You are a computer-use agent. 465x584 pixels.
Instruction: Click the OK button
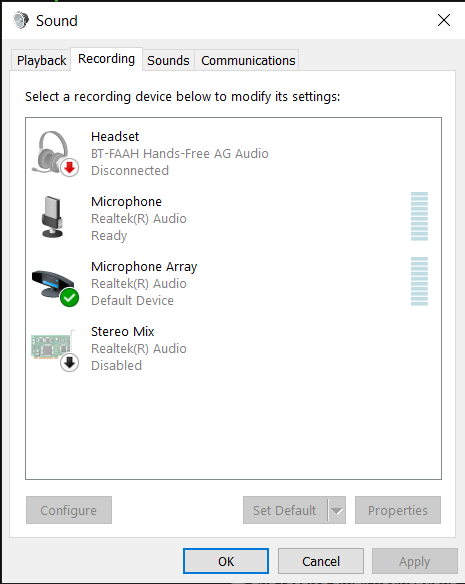click(x=226, y=561)
